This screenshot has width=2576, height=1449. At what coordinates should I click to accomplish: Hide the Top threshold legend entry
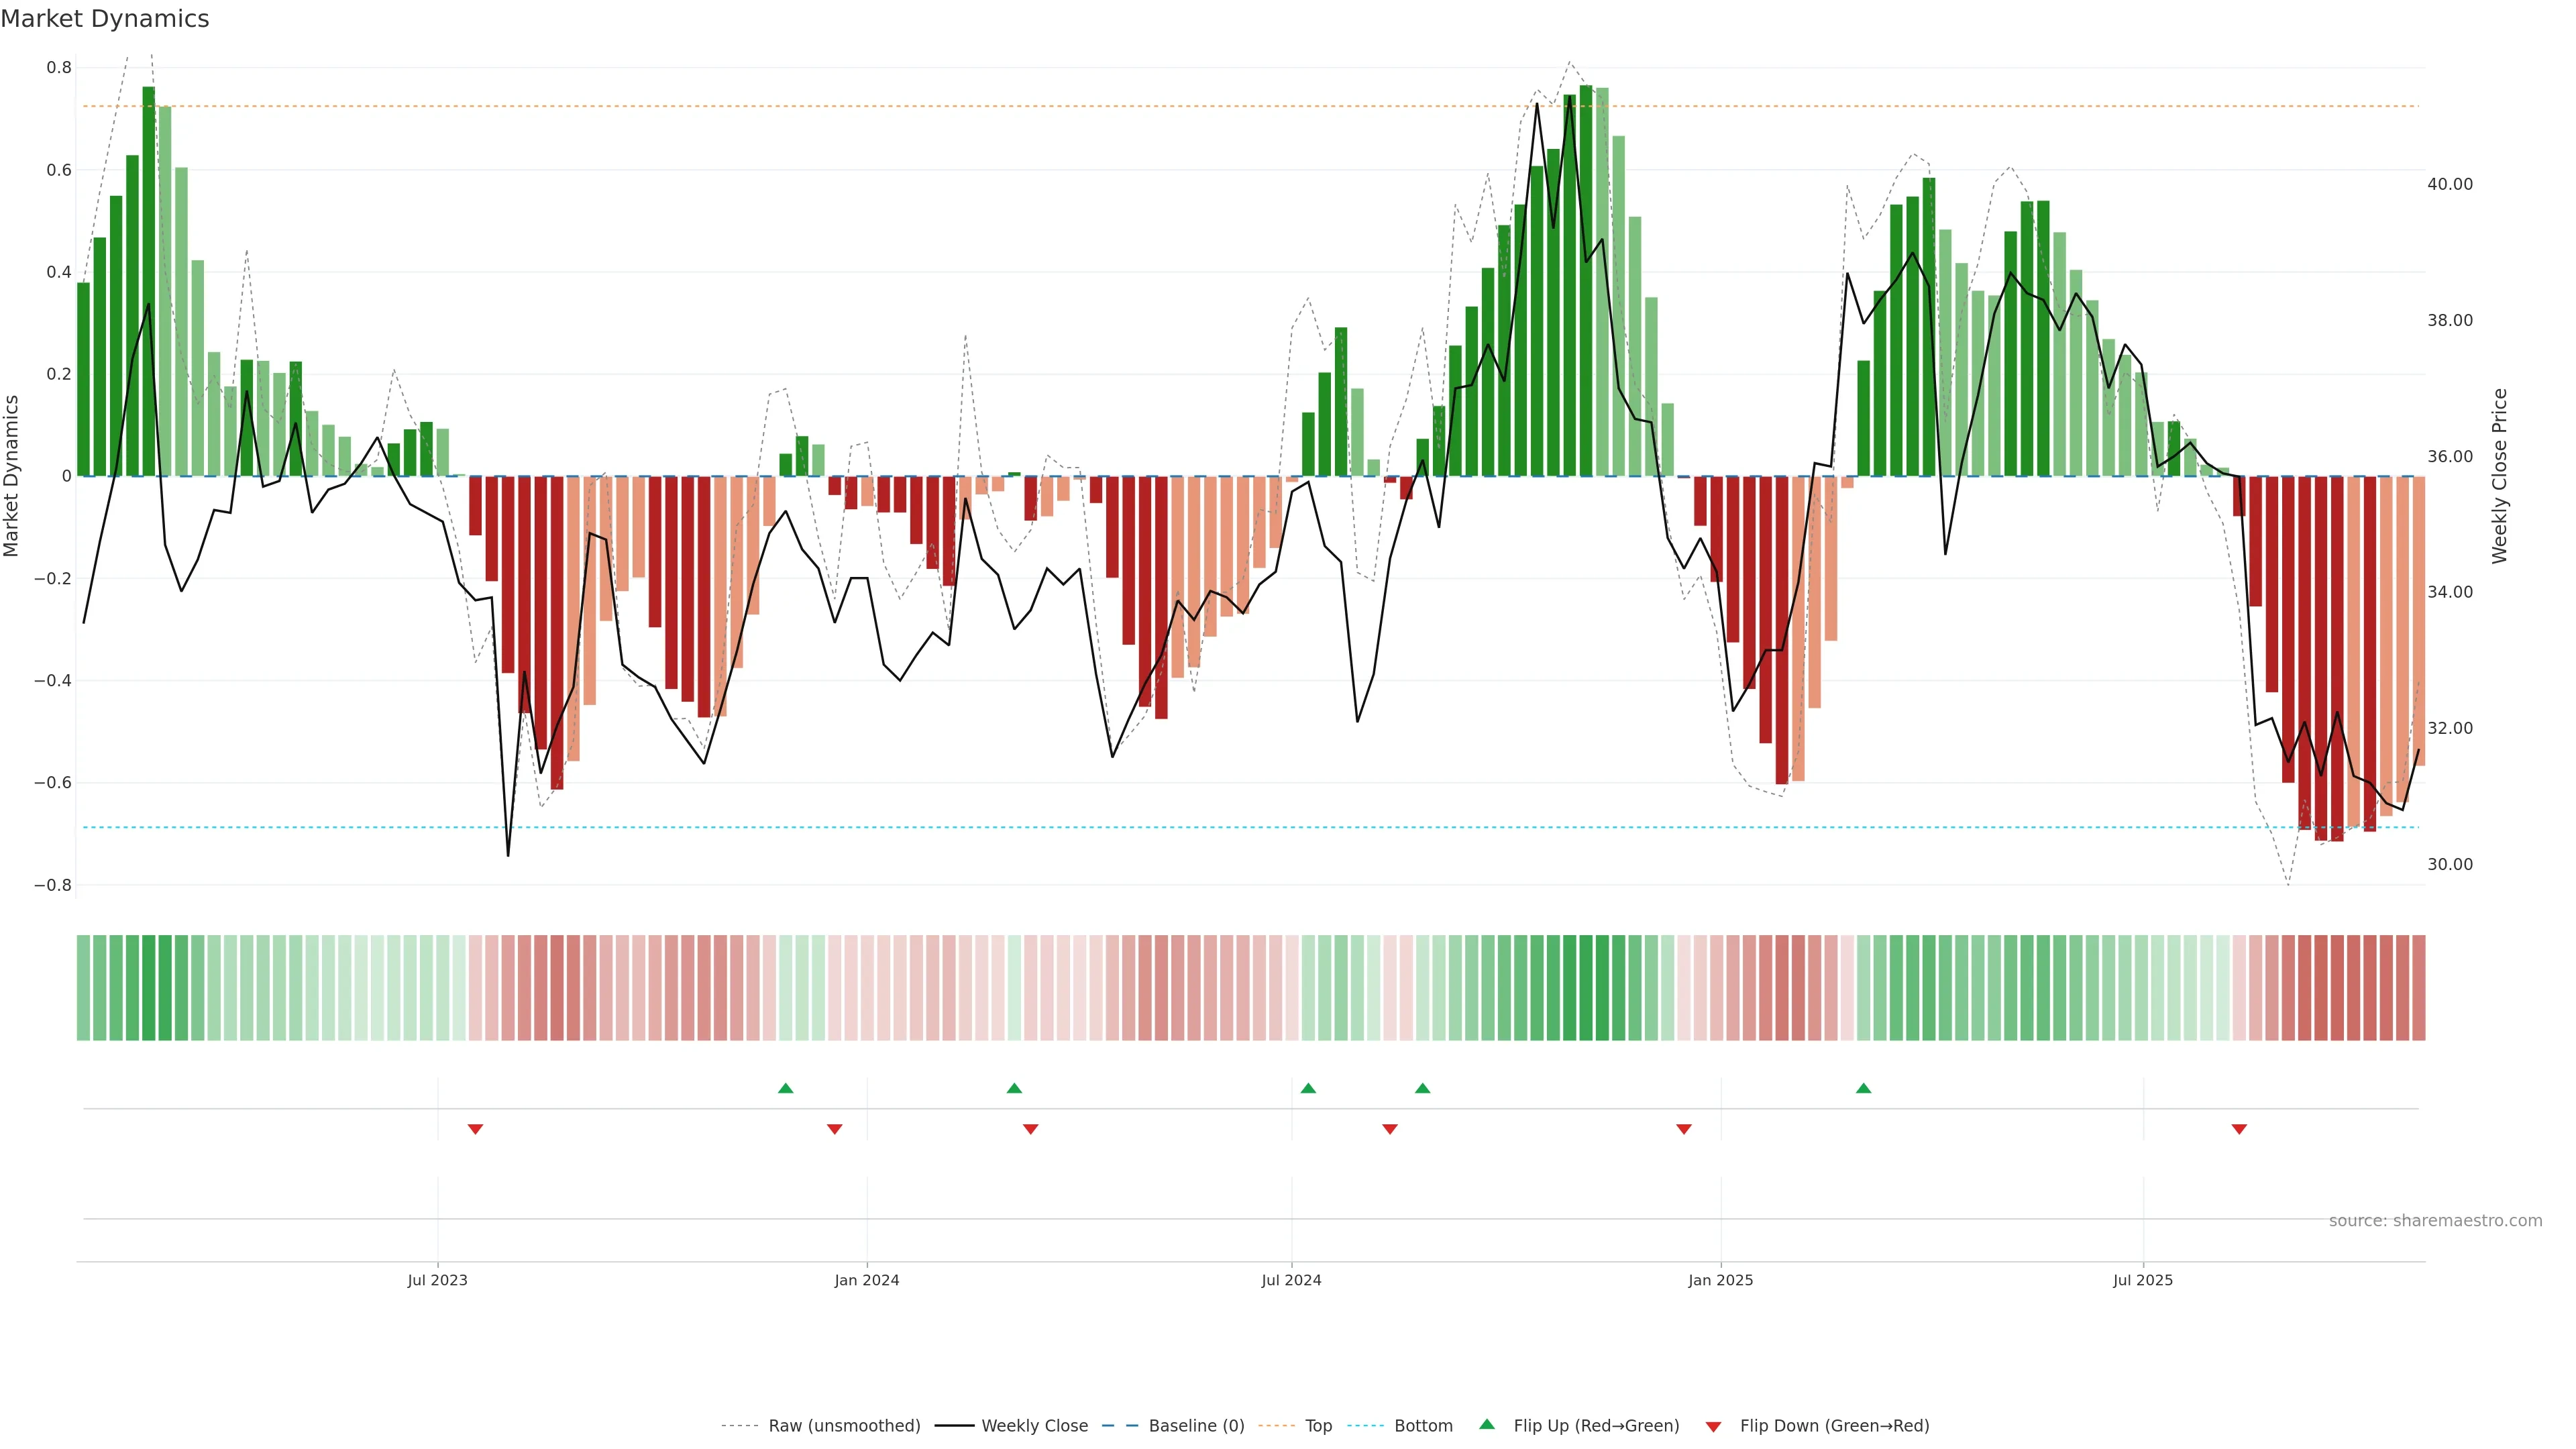(1318, 1425)
